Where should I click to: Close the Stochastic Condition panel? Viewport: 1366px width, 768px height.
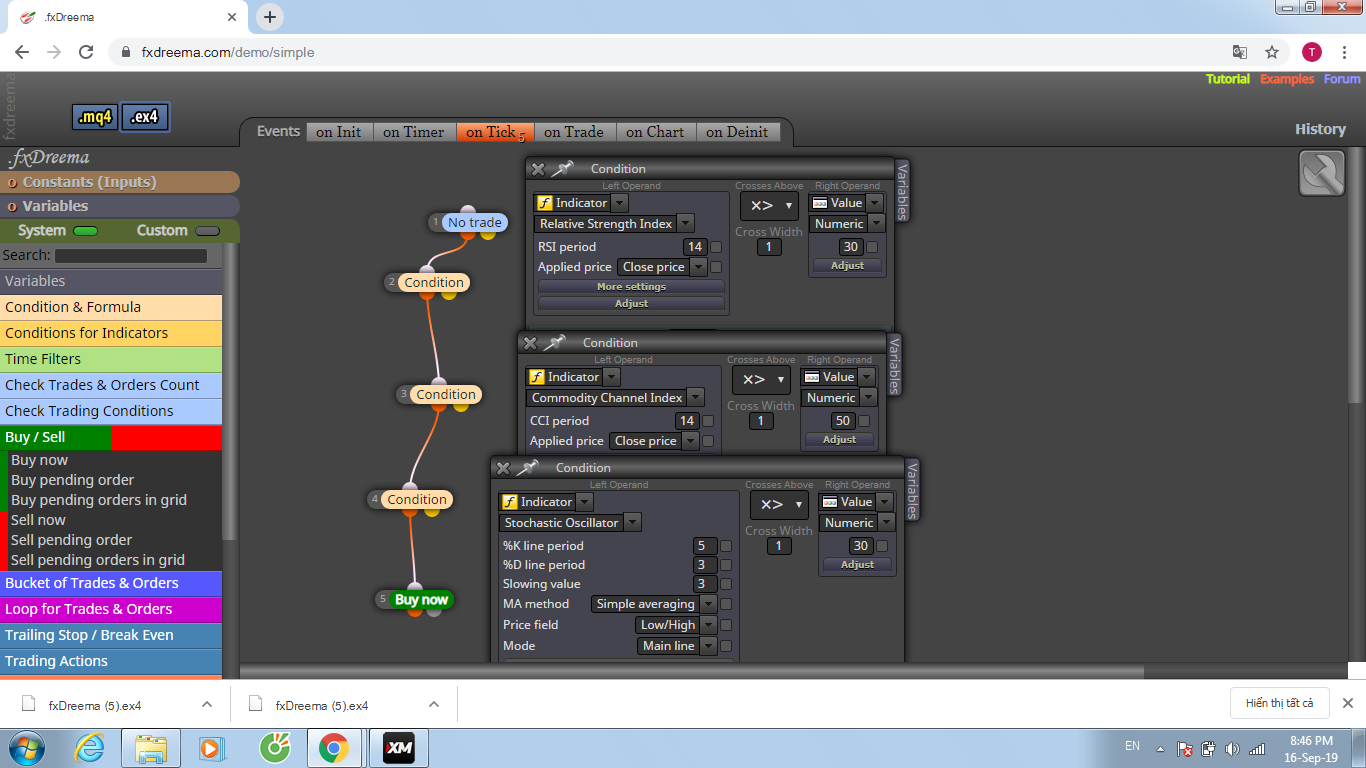tap(503, 468)
